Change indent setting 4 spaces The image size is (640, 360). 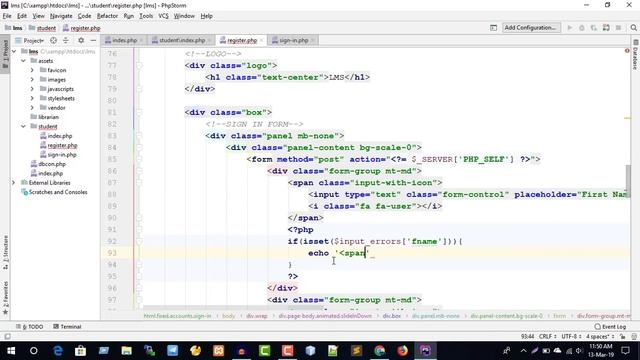pyautogui.click(x=600, y=337)
